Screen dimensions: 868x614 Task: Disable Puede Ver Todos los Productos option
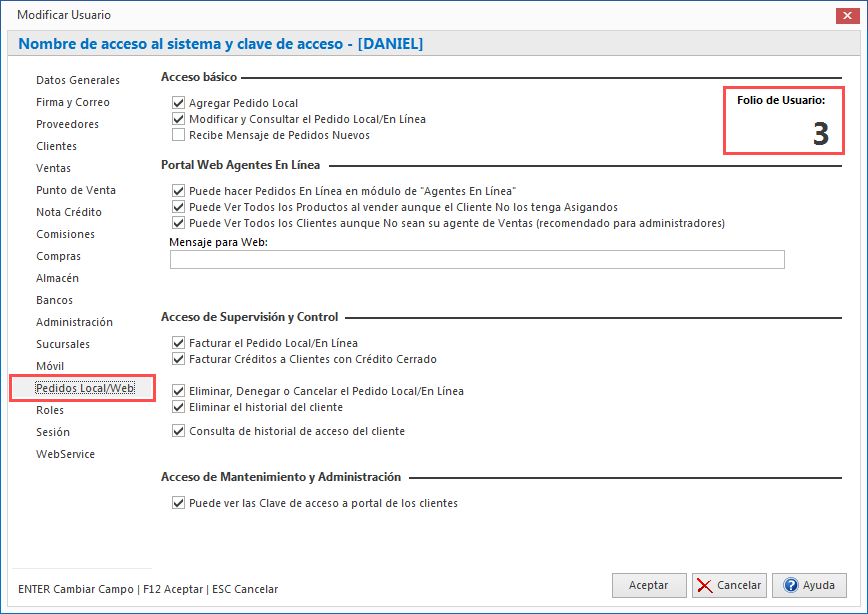coord(177,206)
